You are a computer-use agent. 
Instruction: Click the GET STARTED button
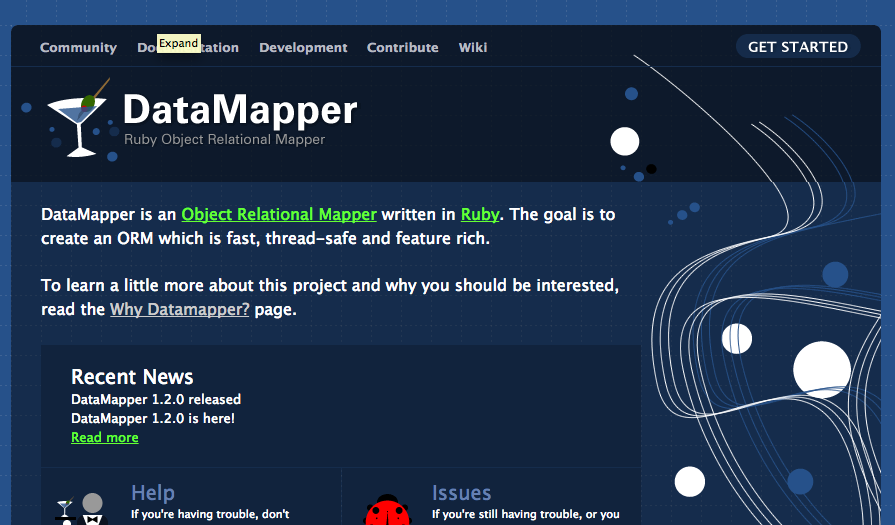(798, 47)
